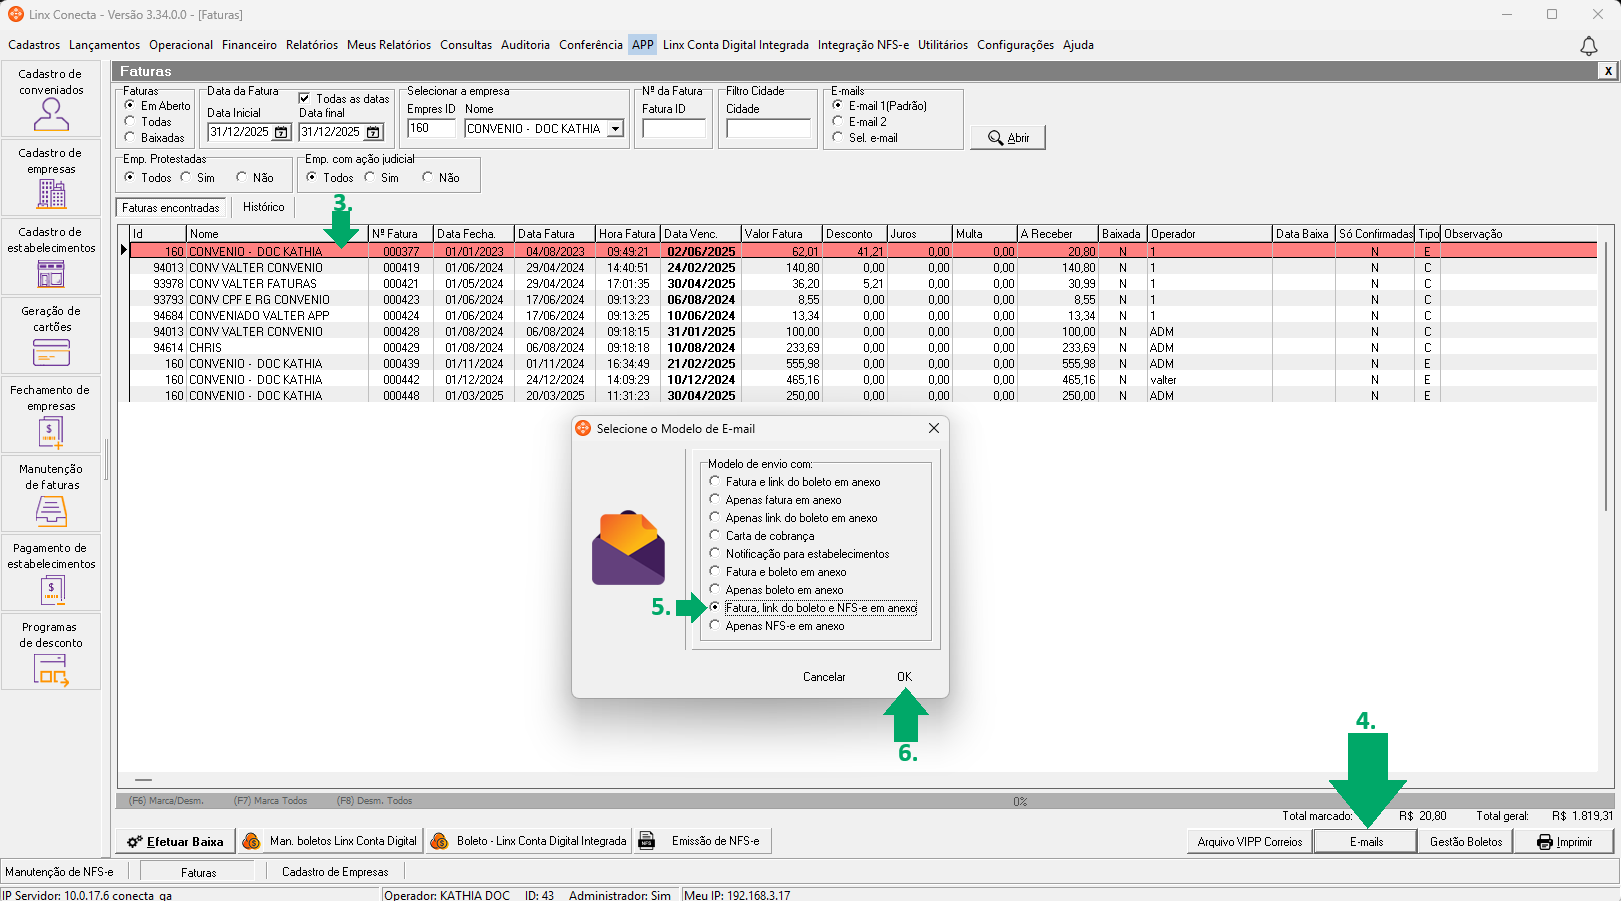Sort by Valor Fatura column header
Viewport: 1621px width, 901px height.
tap(782, 234)
